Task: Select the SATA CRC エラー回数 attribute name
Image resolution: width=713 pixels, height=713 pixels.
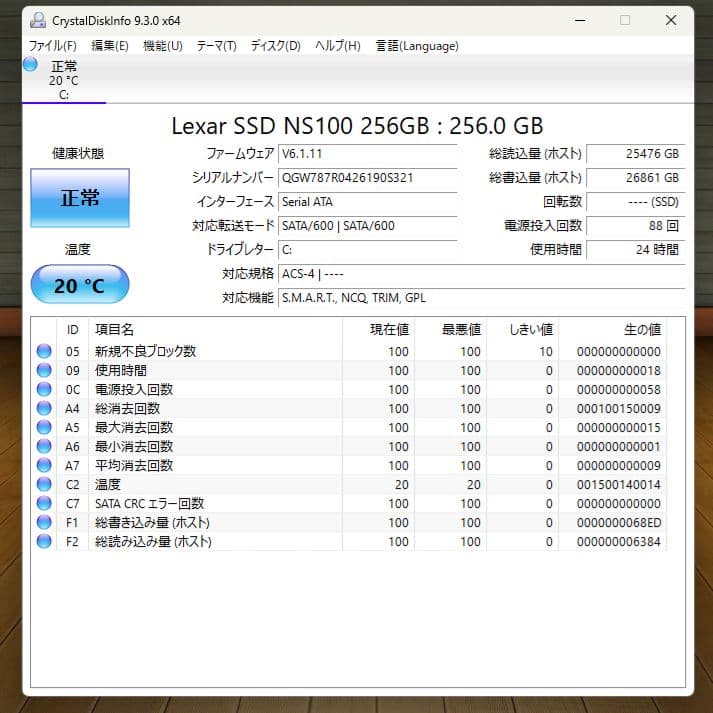Action: pos(150,504)
